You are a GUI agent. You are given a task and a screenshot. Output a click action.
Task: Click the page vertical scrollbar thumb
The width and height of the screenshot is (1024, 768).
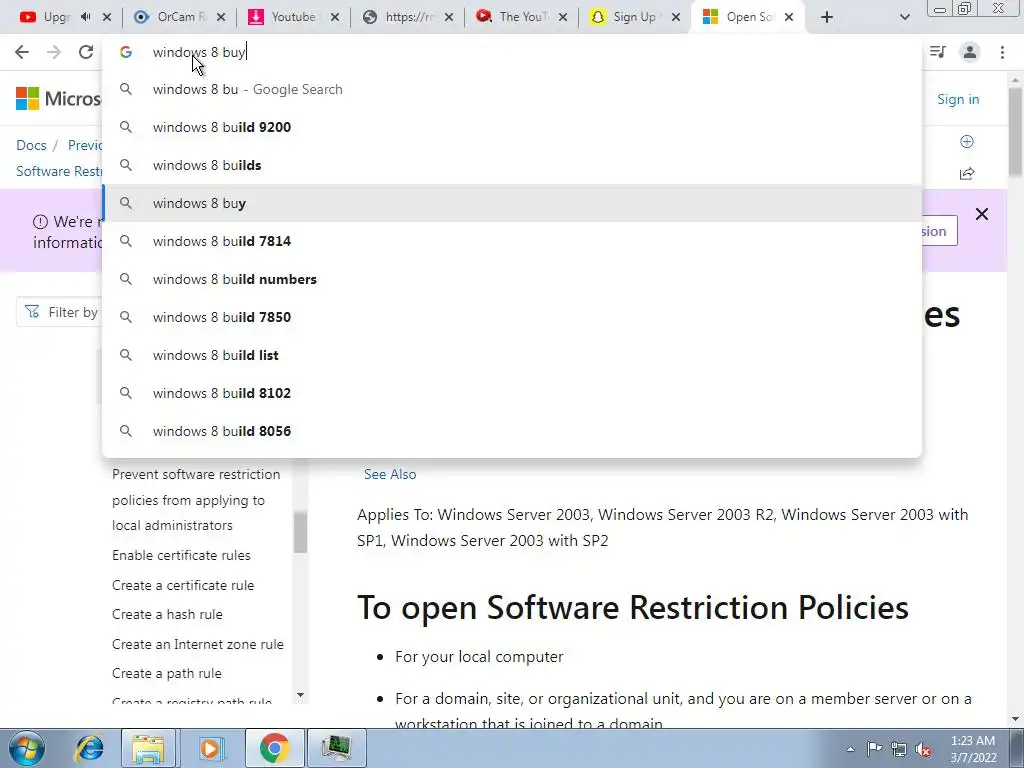pyautogui.click(x=1016, y=131)
